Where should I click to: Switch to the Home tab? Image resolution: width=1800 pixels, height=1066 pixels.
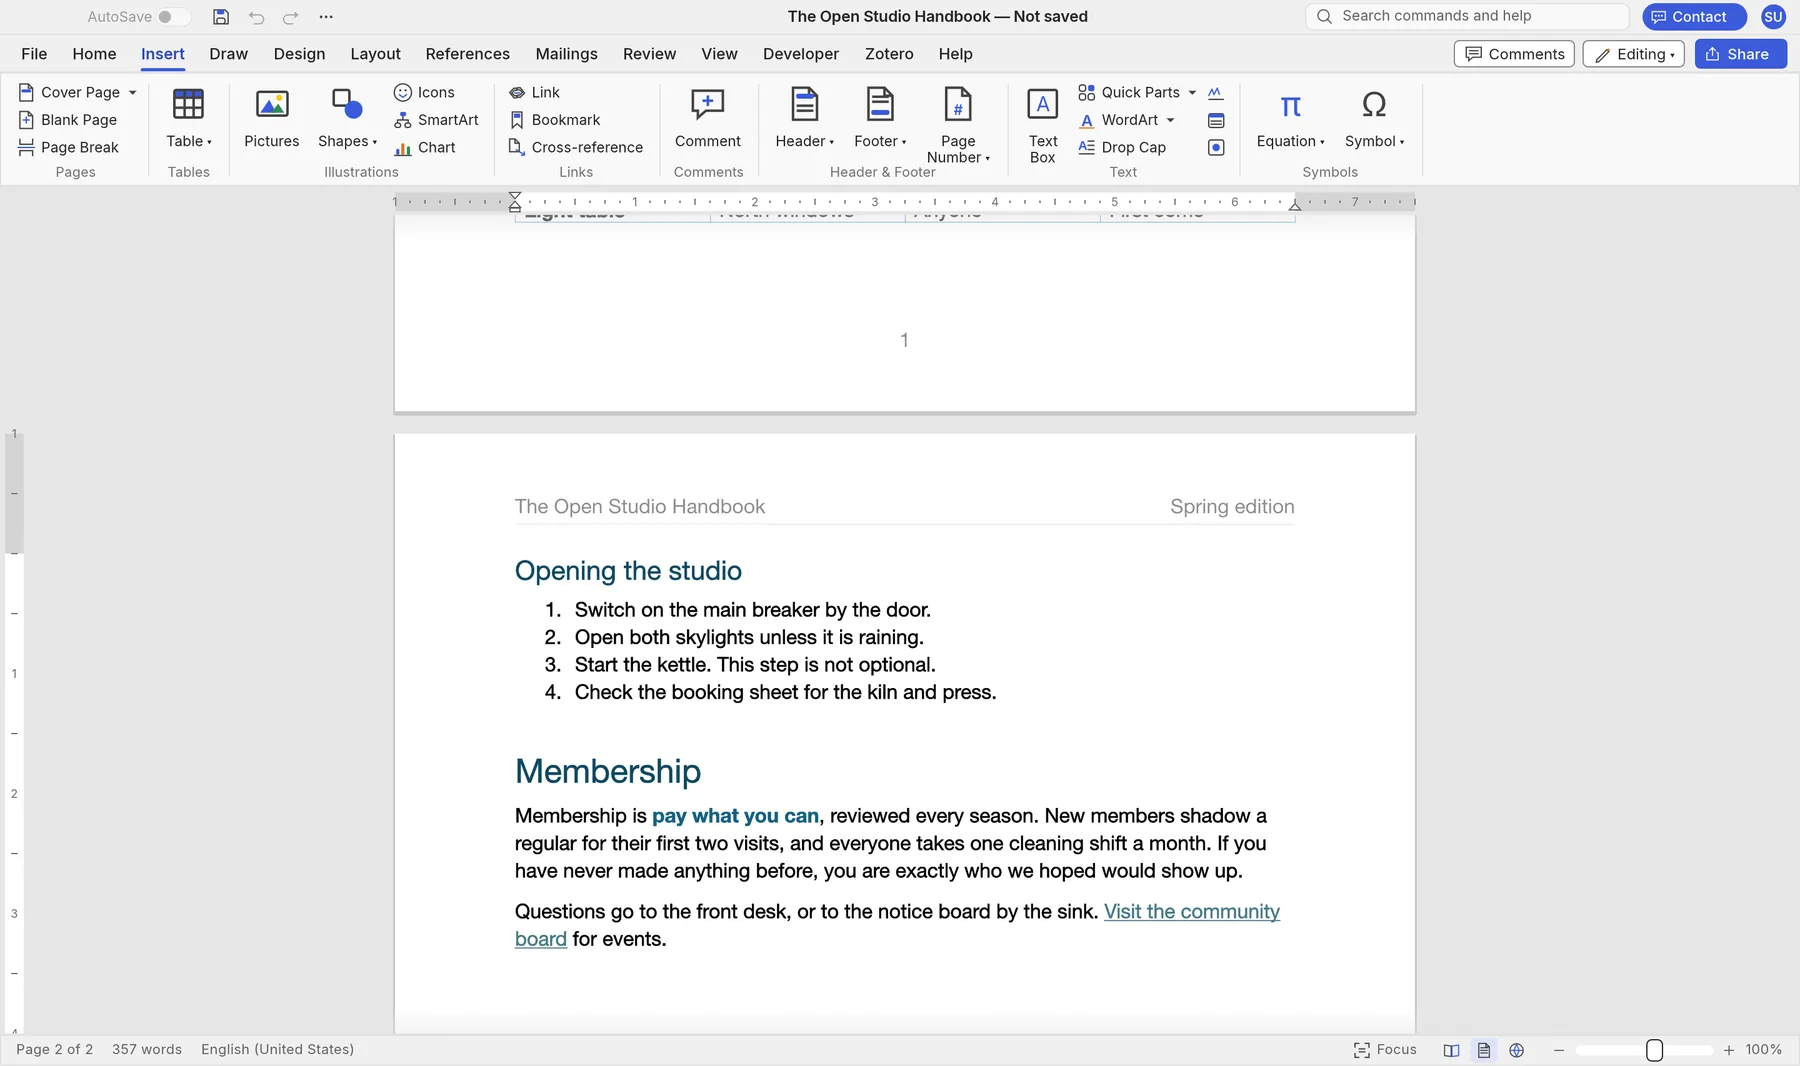click(94, 54)
